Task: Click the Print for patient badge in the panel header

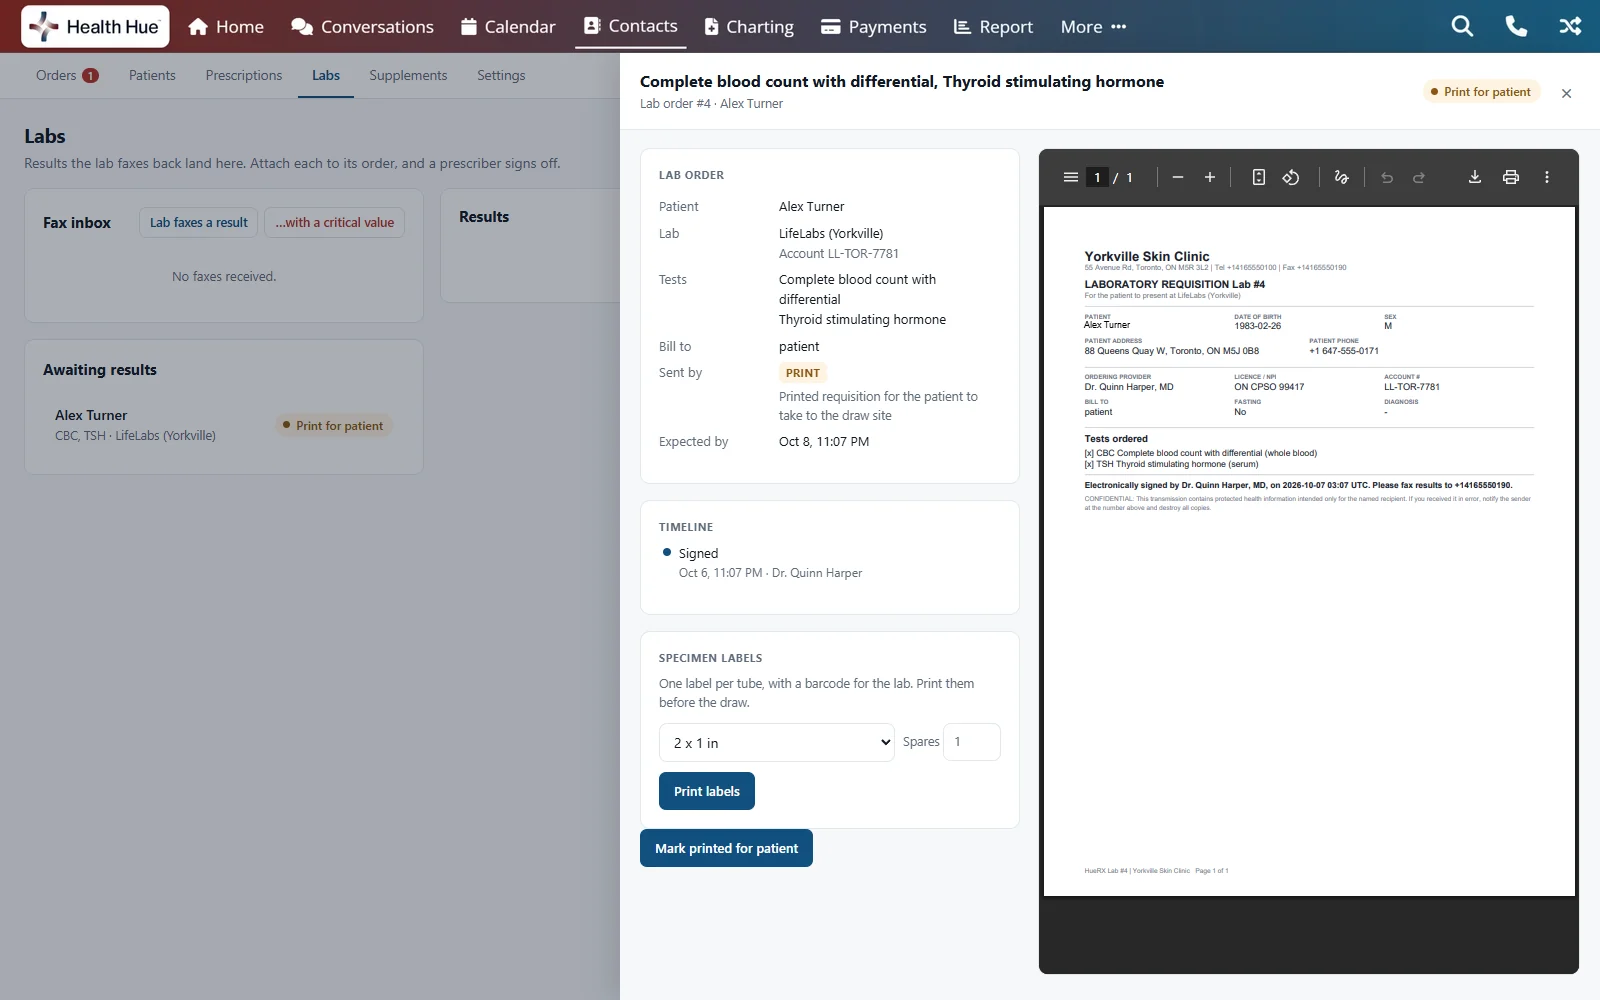Action: 1482,91
